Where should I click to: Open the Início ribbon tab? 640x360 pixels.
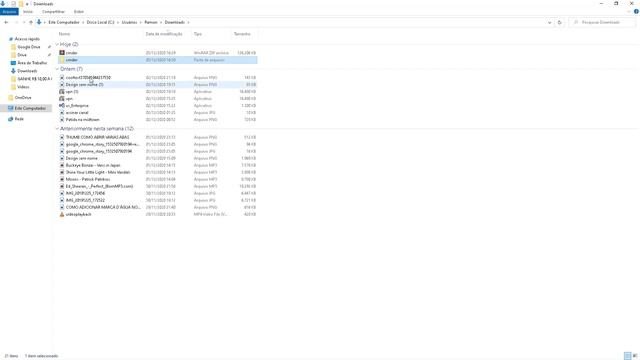[28, 11]
